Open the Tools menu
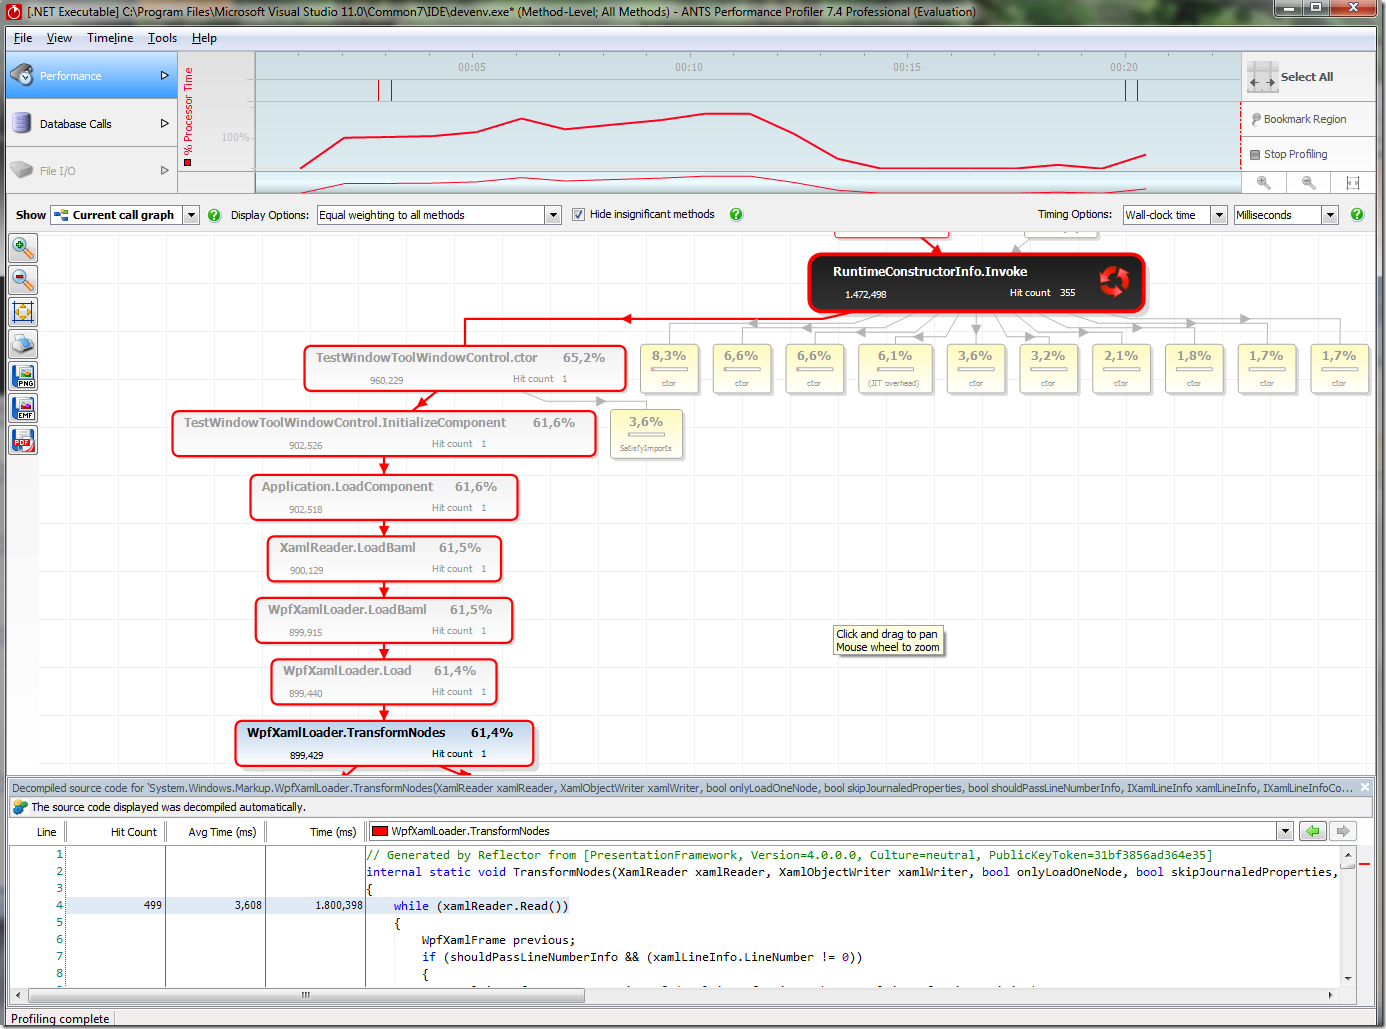This screenshot has width=1386, height=1029. coord(162,38)
